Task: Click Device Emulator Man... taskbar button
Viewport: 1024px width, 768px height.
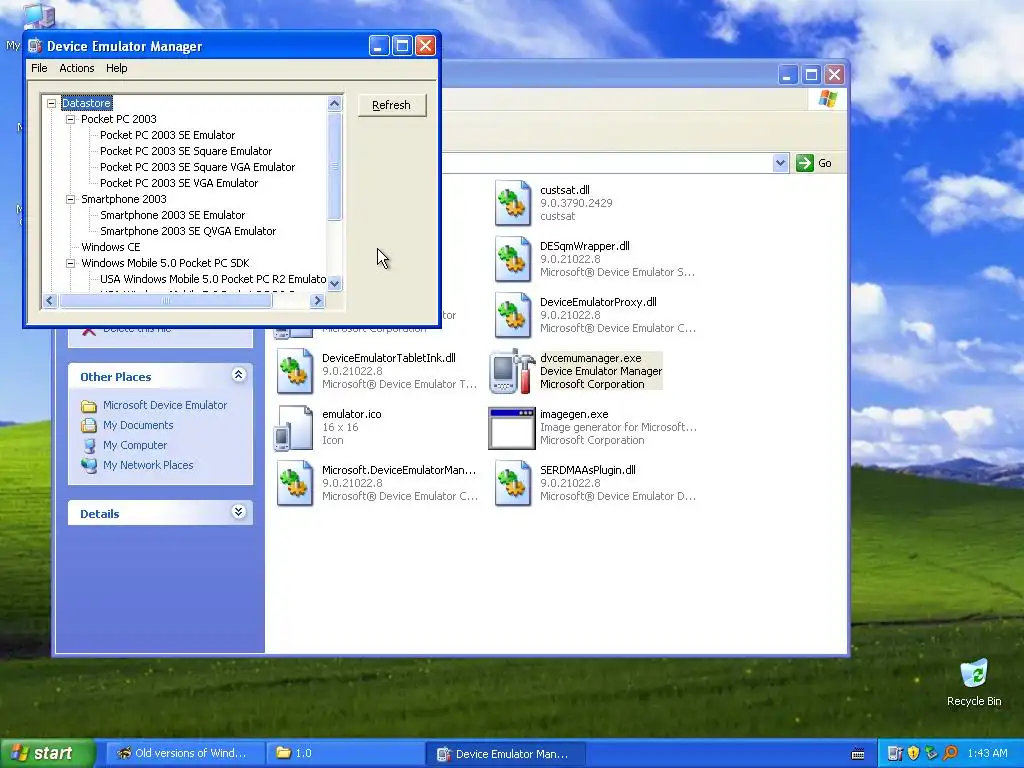Action: (x=505, y=754)
